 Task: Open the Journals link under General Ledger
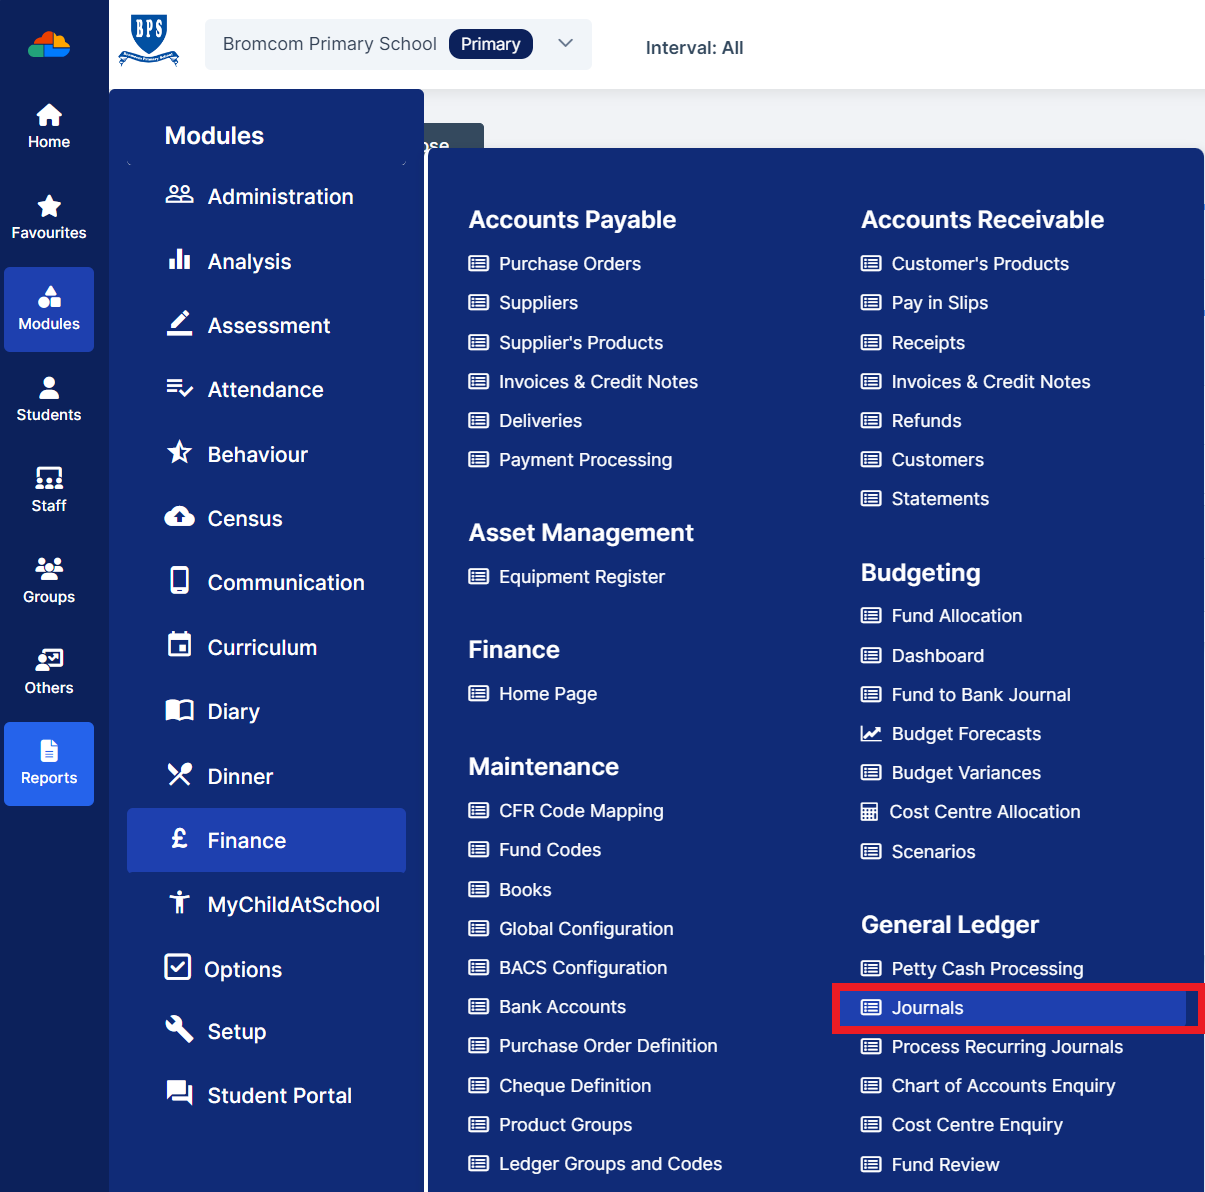coord(926,1008)
